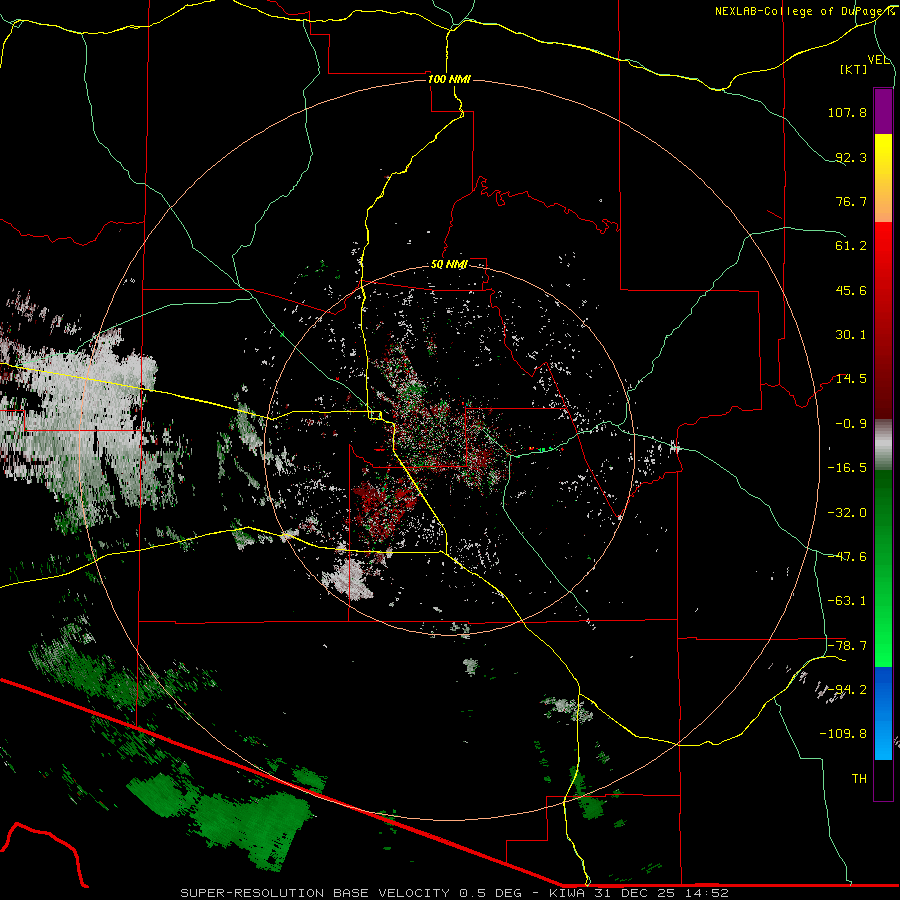The width and height of the screenshot is (900, 900).
Task: Select the -0.9 scale value
Action: coord(851,424)
